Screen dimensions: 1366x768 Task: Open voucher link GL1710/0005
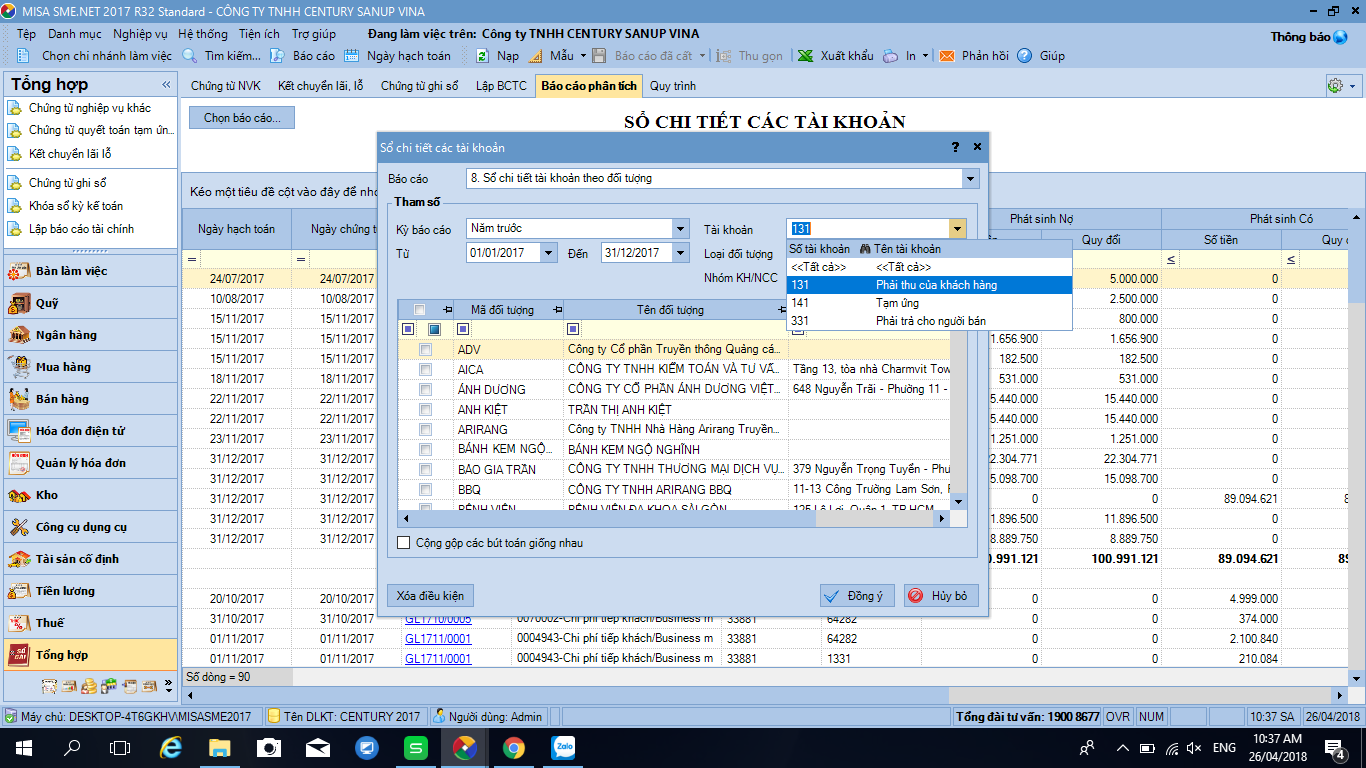coord(438,619)
